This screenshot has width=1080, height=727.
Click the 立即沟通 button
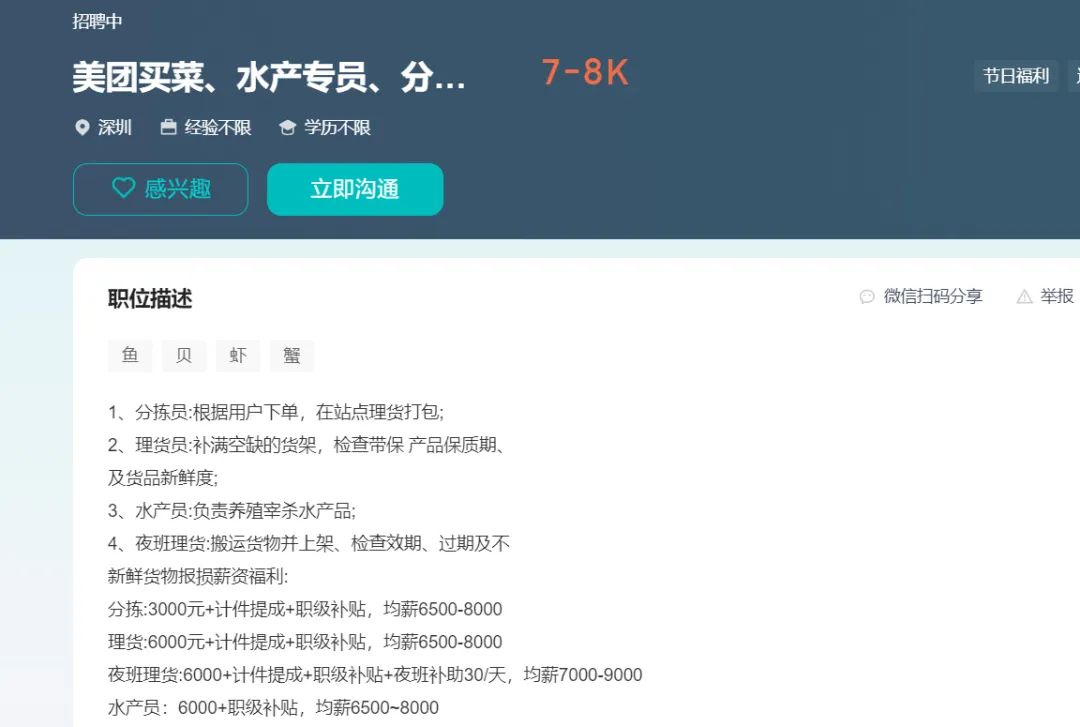click(355, 188)
